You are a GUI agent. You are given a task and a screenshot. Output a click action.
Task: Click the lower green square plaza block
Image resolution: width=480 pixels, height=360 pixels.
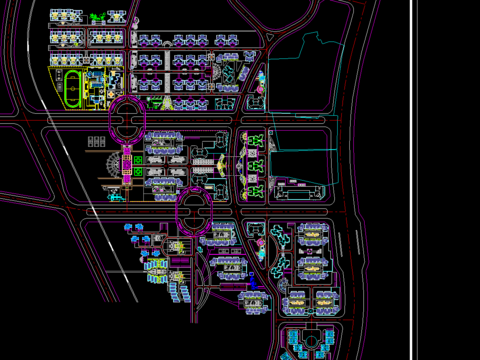tap(138, 172)
